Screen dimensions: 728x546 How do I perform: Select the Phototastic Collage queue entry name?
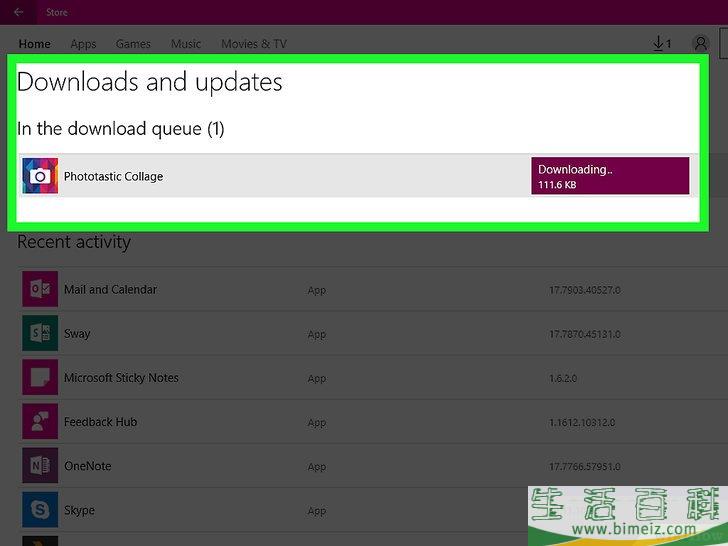point(113,176)
